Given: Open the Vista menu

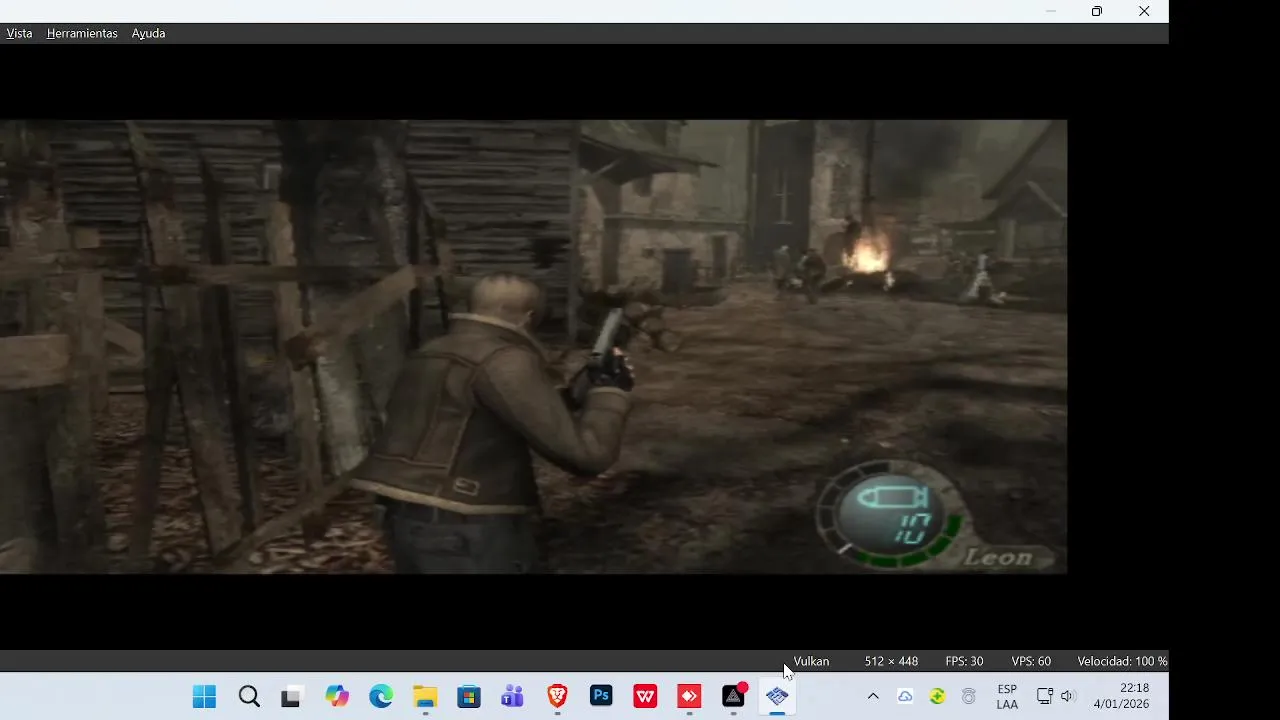Looking at the screenshot, I should coord(19,33).
